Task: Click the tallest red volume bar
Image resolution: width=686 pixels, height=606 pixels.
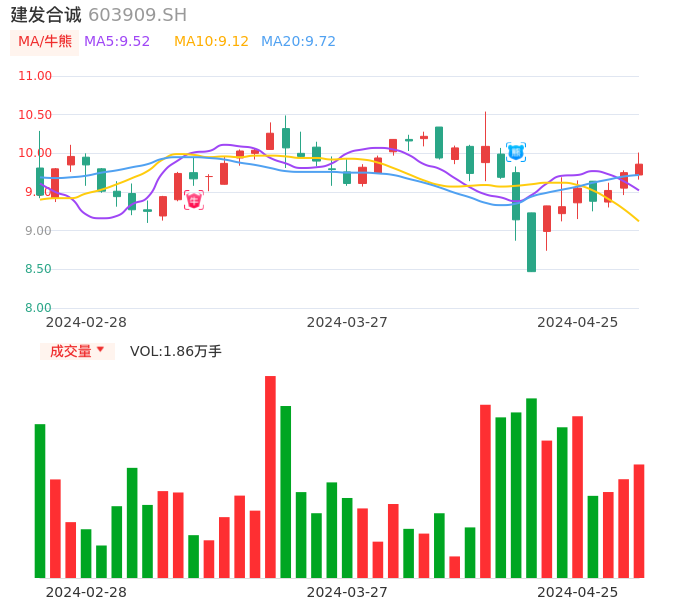Action: (270, 476)
